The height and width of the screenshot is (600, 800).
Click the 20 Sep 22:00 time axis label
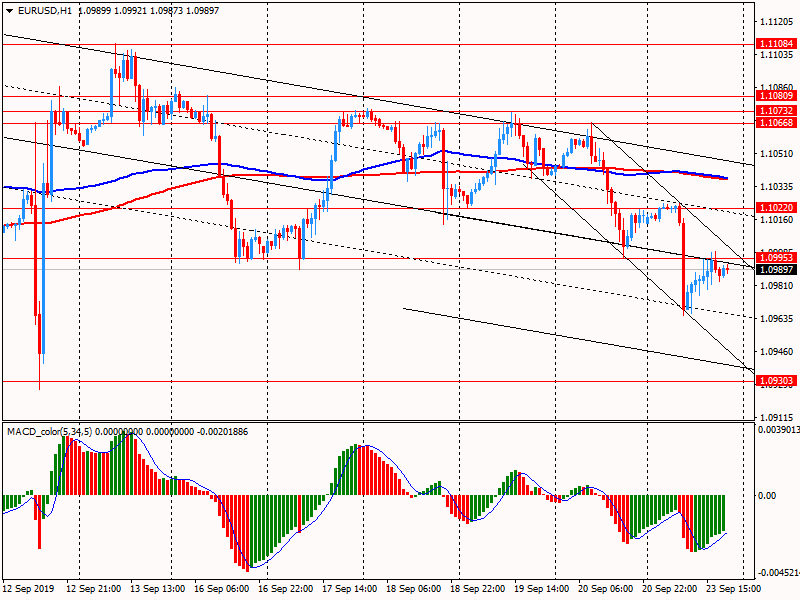tap(670, 589)
